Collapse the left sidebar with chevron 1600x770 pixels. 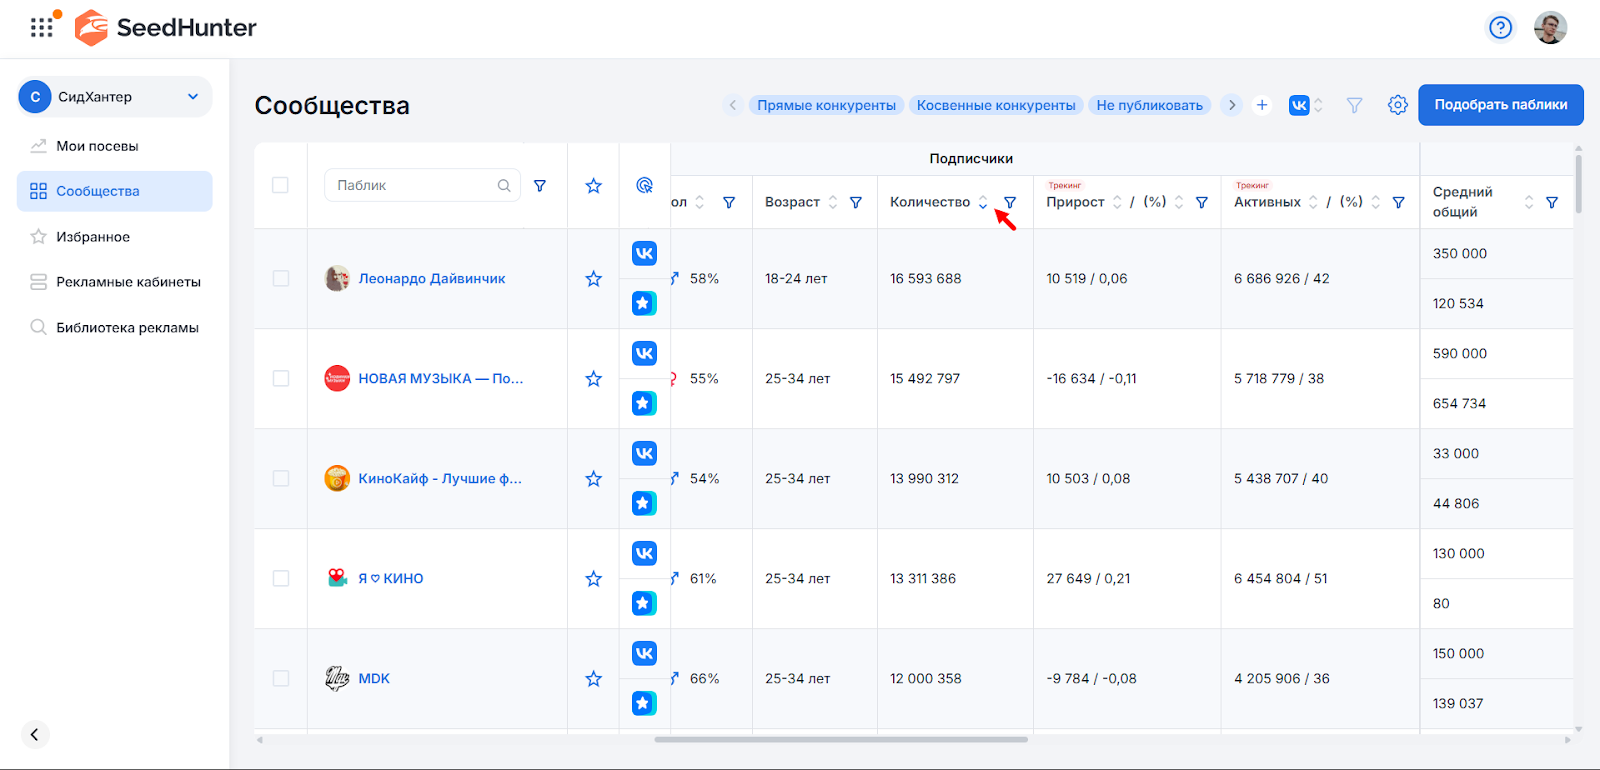(x=35, y=735)
